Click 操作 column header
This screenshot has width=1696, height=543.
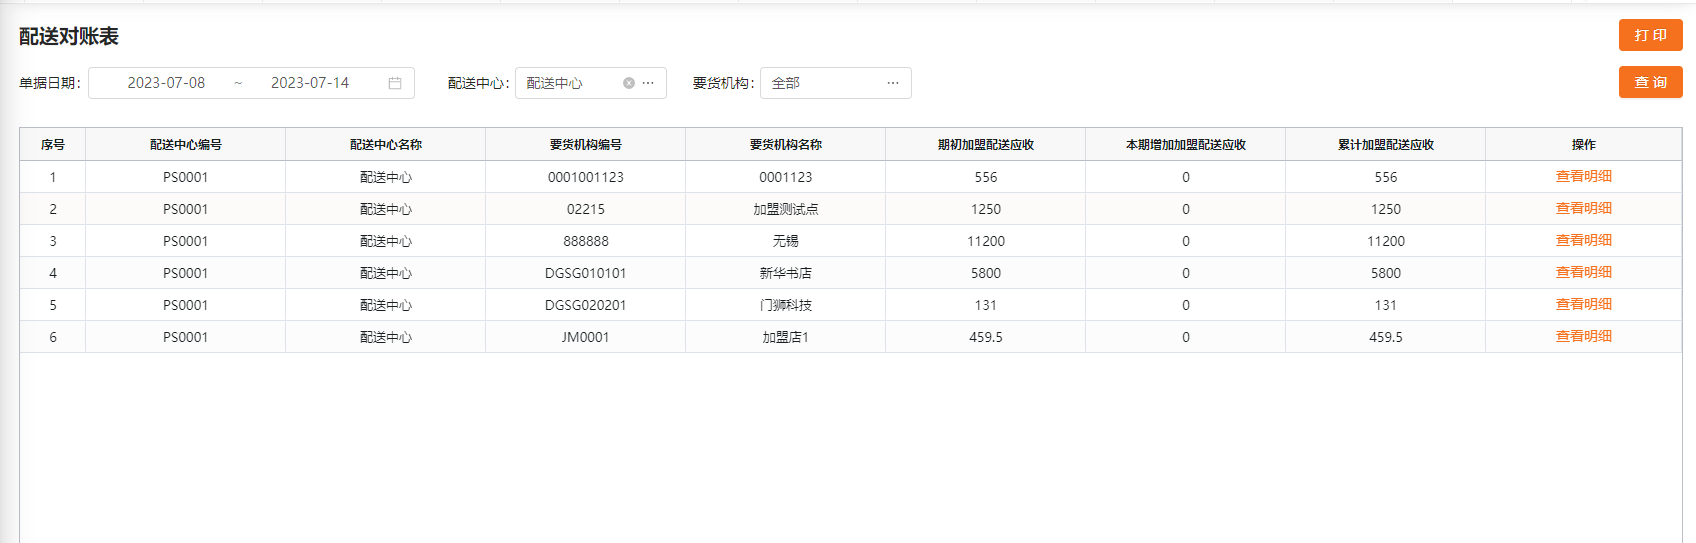(x=1584, y=145)
